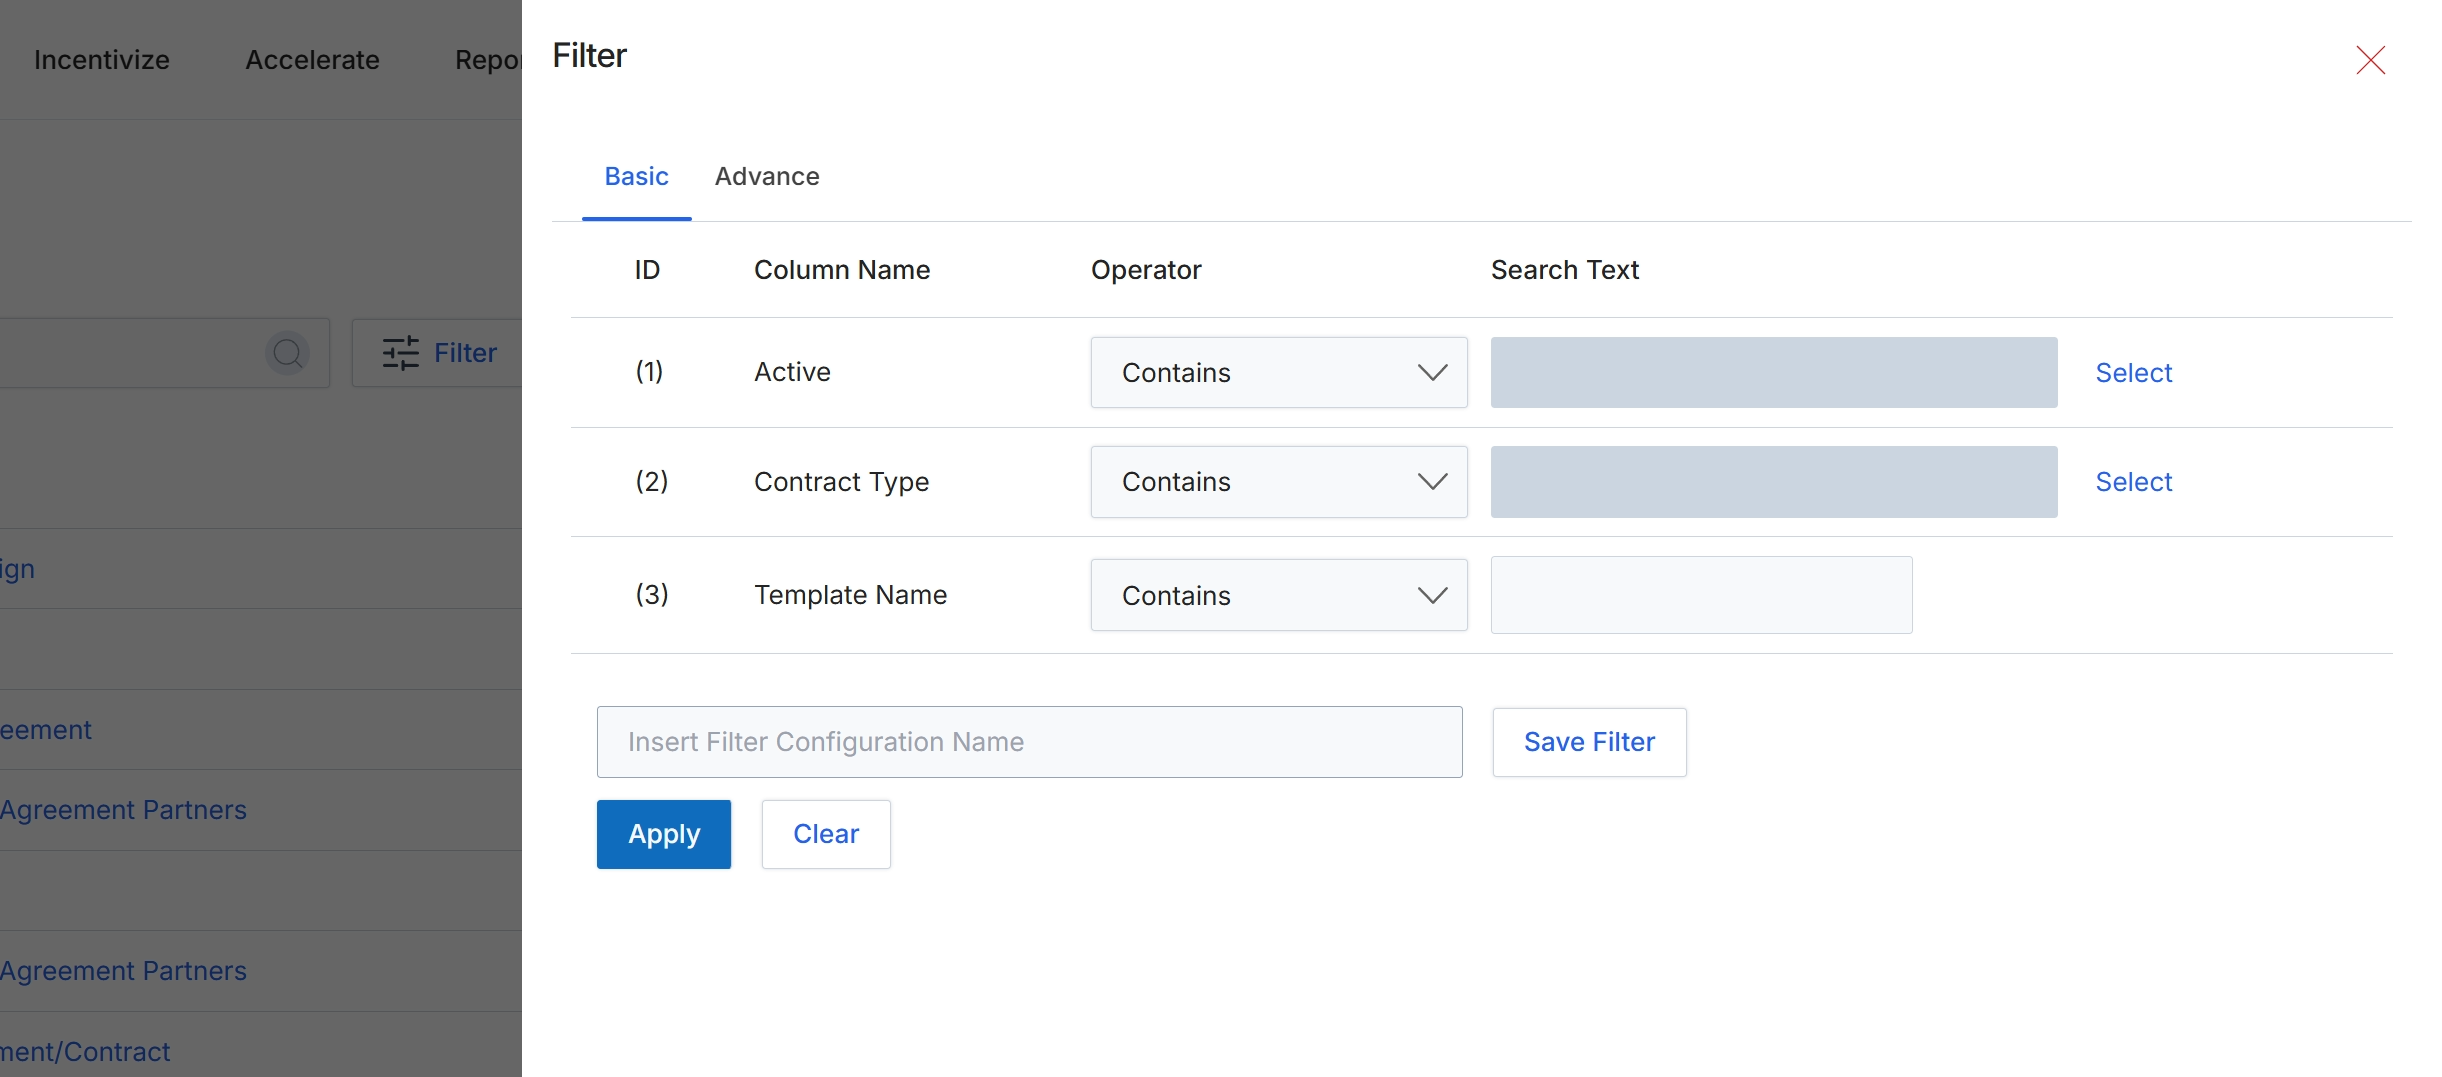Click the Filter sliders icon button

pyautogui.click(x=438, y=353)
